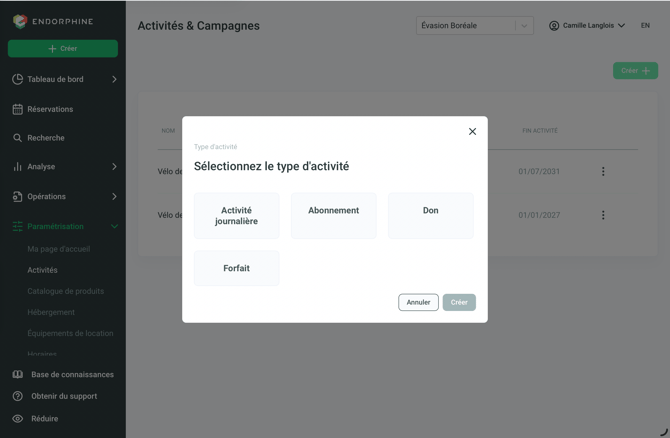Open Base de connaissances book icon
Screen dimensions: 670x438
(x=18, y=374)
